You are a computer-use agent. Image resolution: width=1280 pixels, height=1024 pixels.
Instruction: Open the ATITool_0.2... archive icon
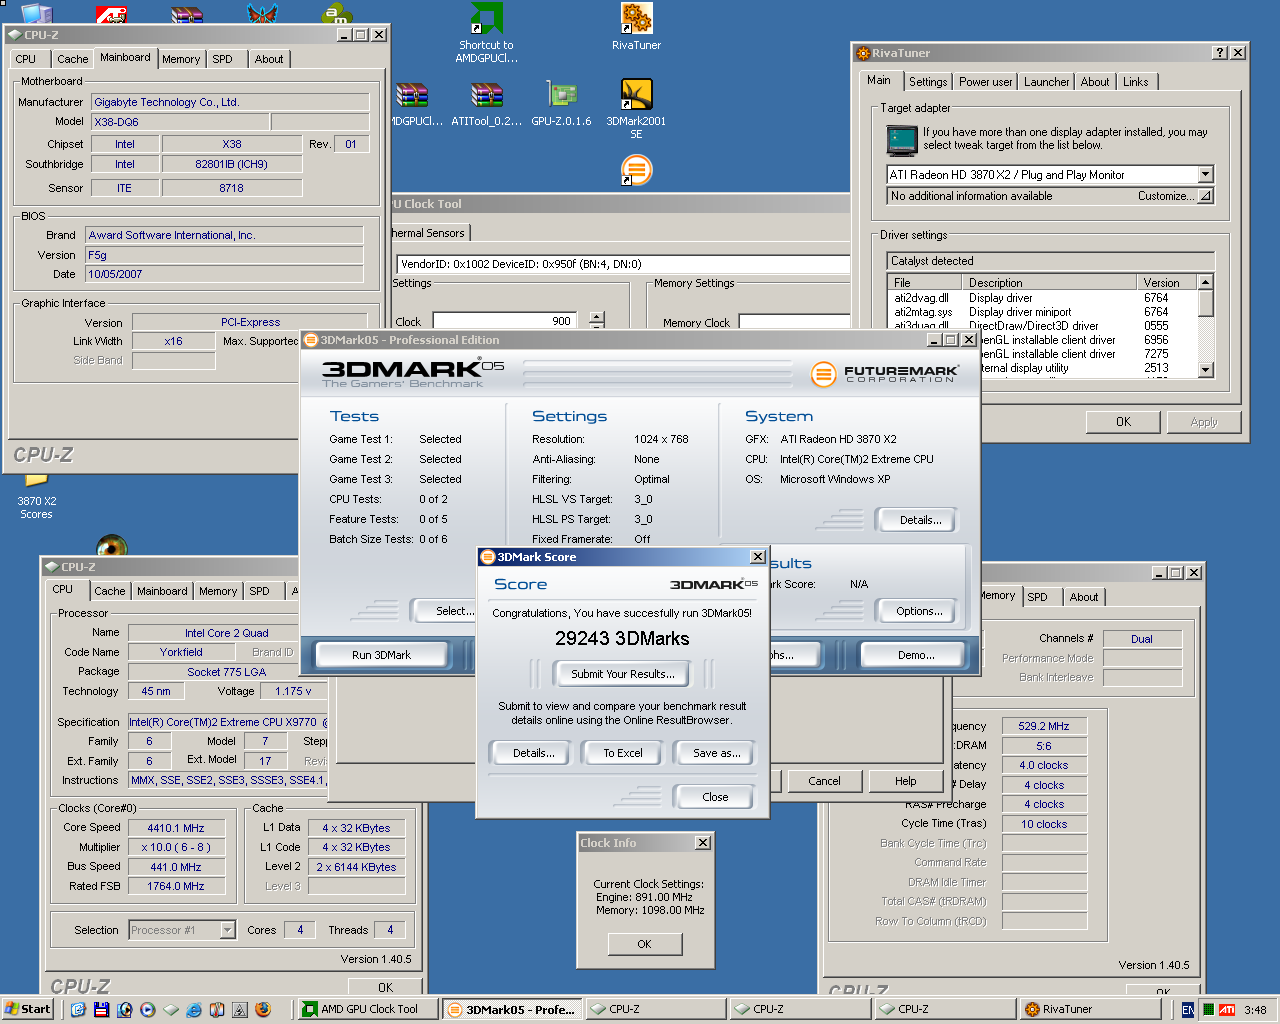(486, 95)
